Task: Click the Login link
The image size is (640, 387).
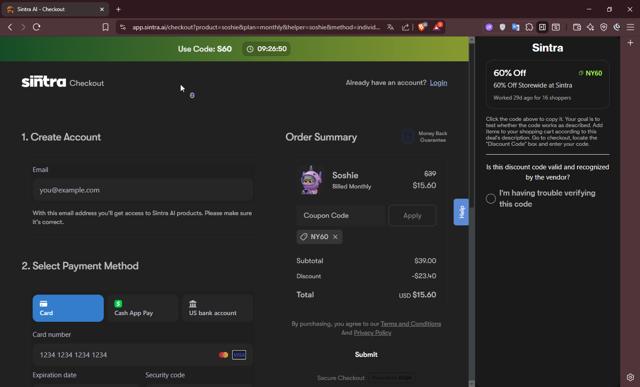Action: click(x=438, y=83)
